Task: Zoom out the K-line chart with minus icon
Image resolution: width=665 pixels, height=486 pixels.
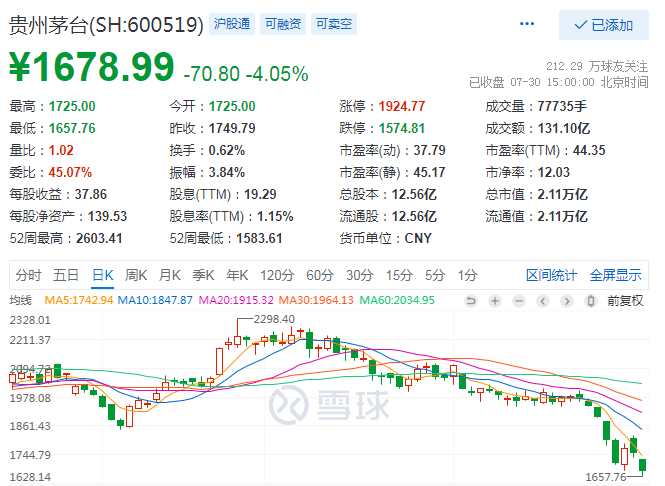Action: 519,301
